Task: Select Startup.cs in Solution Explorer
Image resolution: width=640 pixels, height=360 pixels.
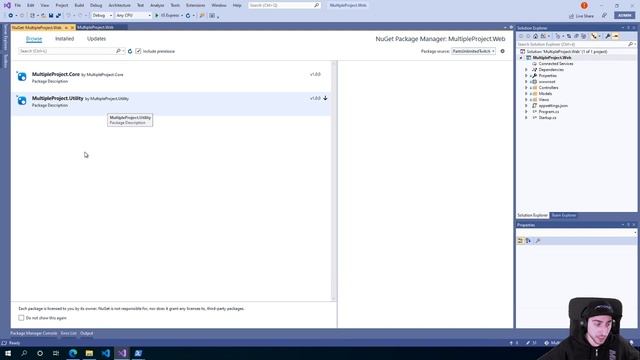Action: (x=547, y=118)
